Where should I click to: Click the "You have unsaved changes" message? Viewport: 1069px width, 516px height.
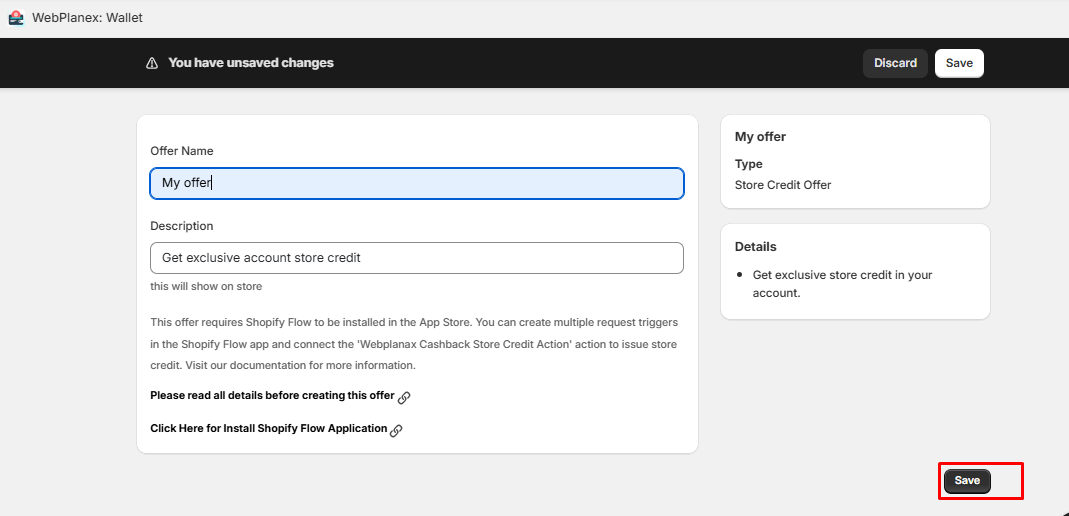point(251,63)
